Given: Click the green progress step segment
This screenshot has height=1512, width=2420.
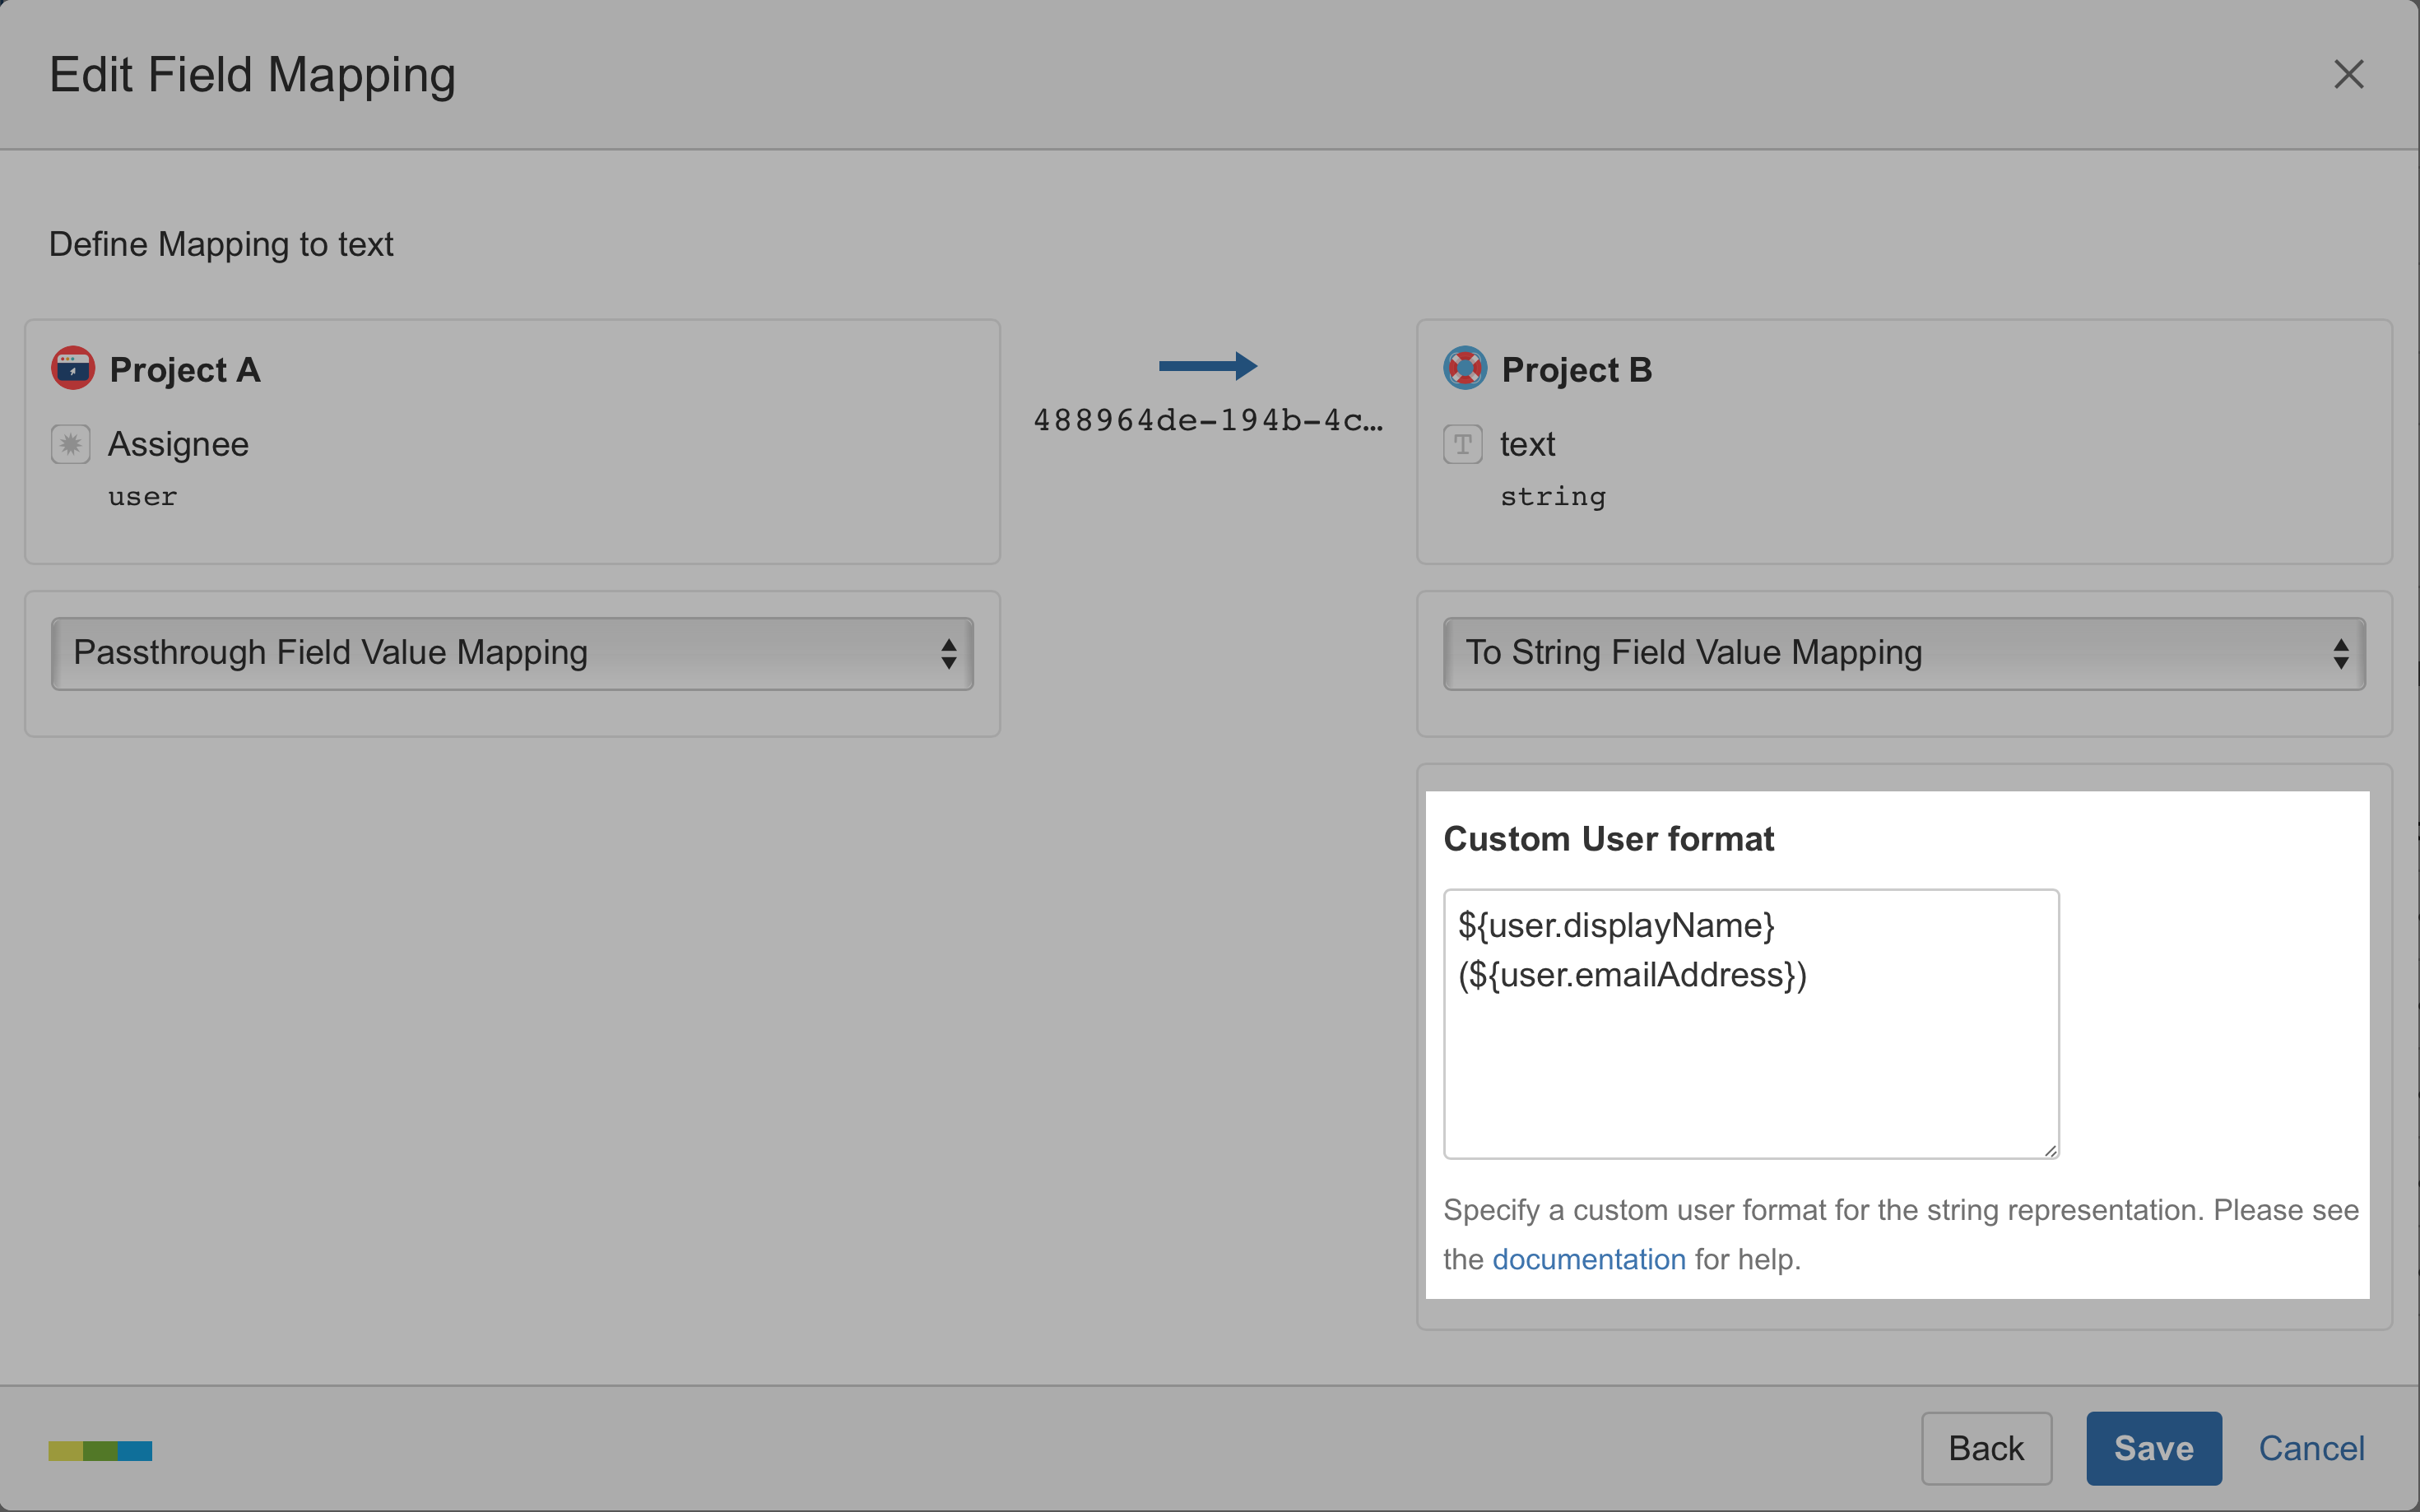Looking at the screenshot, I should pyautogui.click(x=100, y=1451).
